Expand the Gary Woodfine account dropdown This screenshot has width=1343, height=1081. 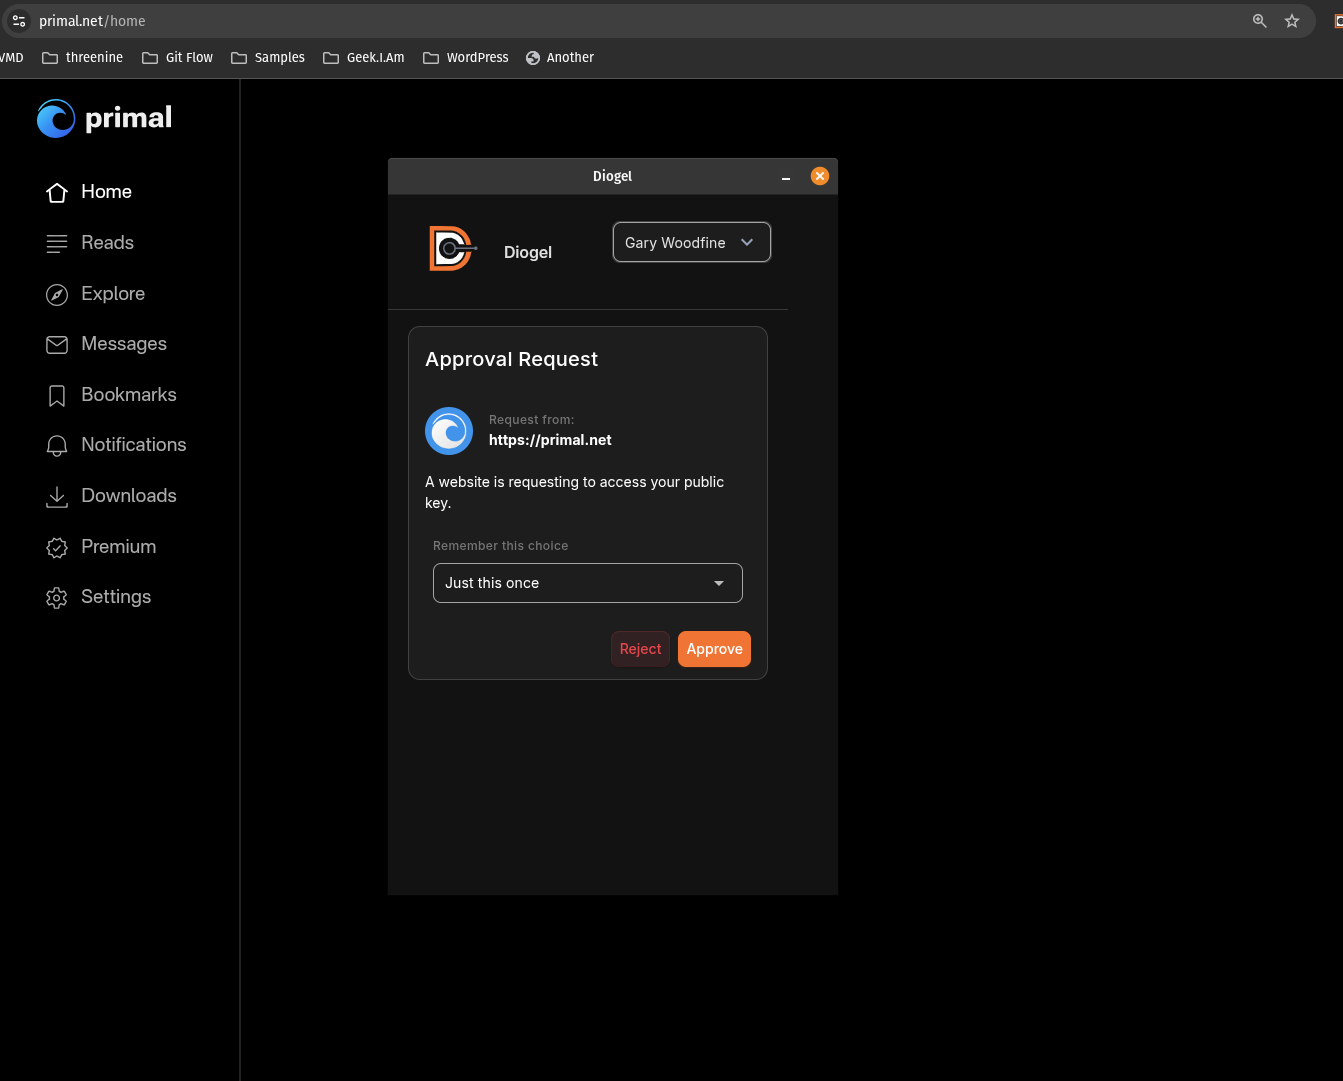691,242
